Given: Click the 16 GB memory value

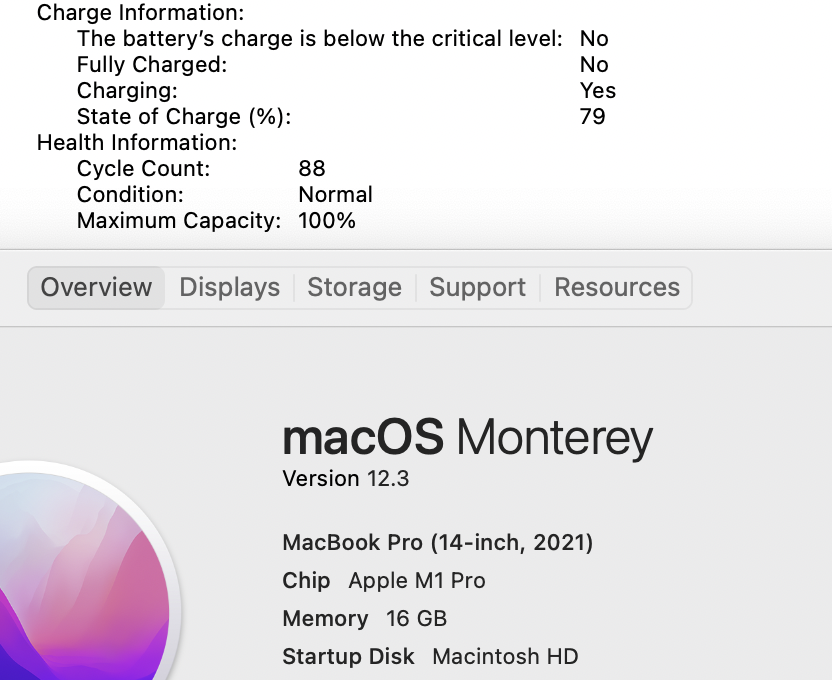Looking at the screenshot, I should [x=416, y=619].
